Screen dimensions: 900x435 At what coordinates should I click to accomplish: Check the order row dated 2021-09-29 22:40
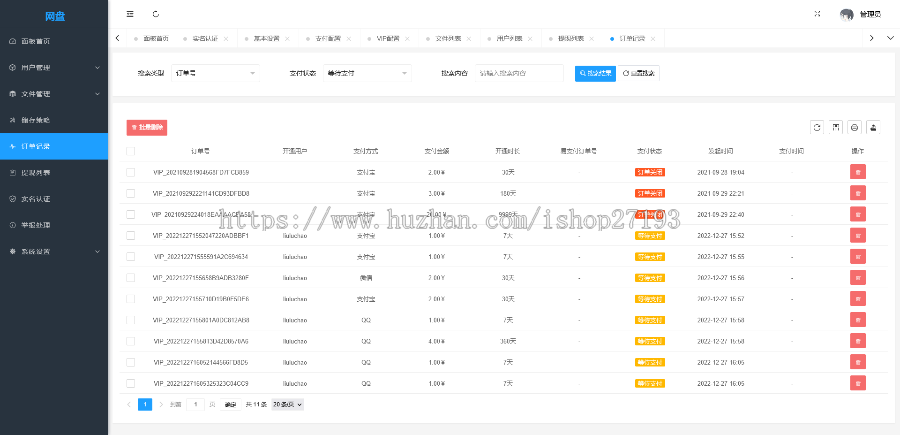pyautogui.click(x=130, y=214)
